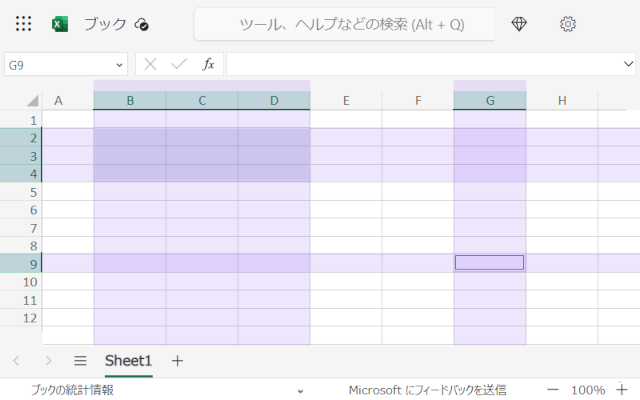Click the cloud save status icon
The height and width of the screenshot is (400, 640).
pos(142,25)
